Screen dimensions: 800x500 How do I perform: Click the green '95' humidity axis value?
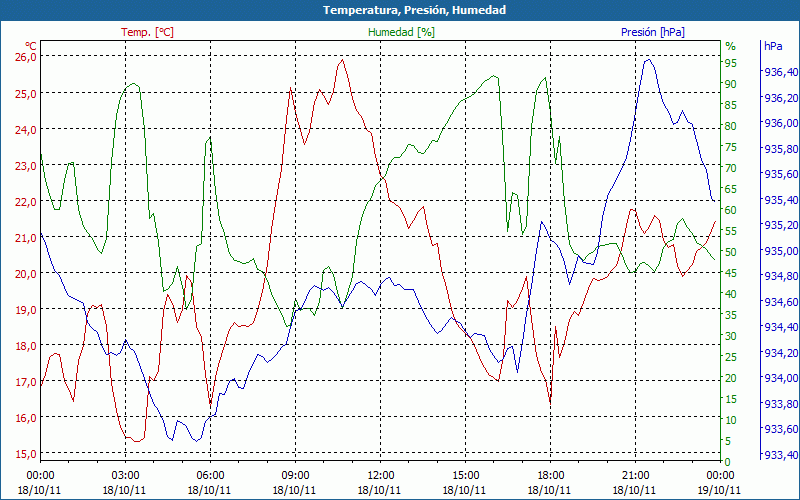coord(731,63)
